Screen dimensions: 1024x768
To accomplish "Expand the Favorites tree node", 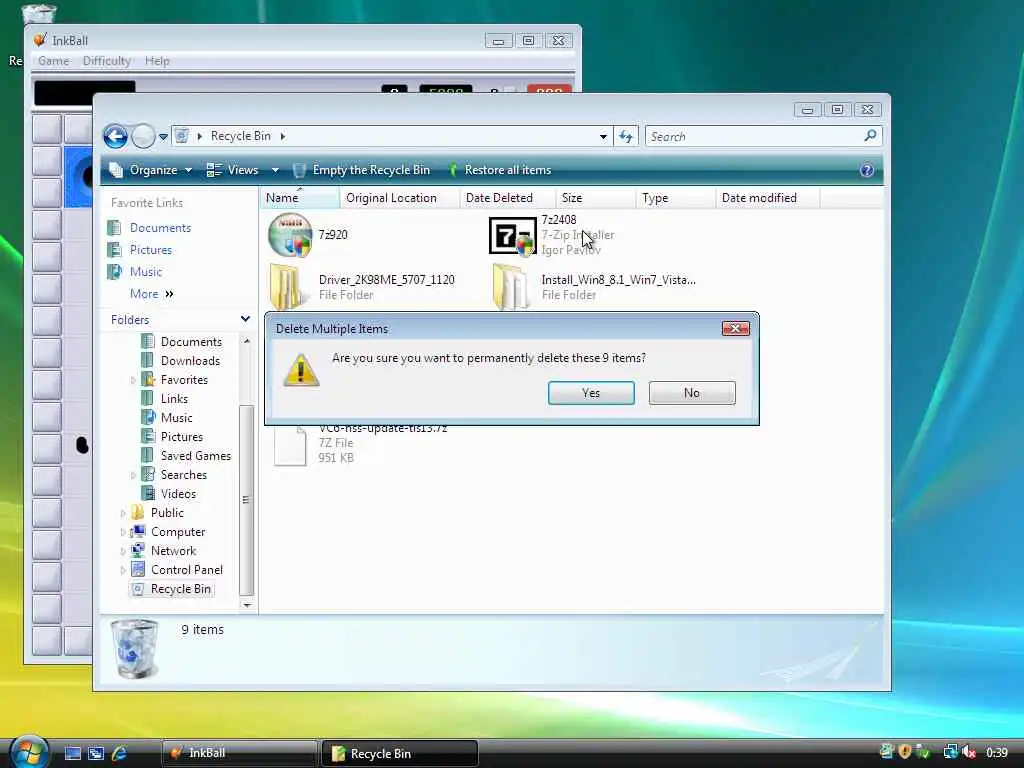I will 133,380.
